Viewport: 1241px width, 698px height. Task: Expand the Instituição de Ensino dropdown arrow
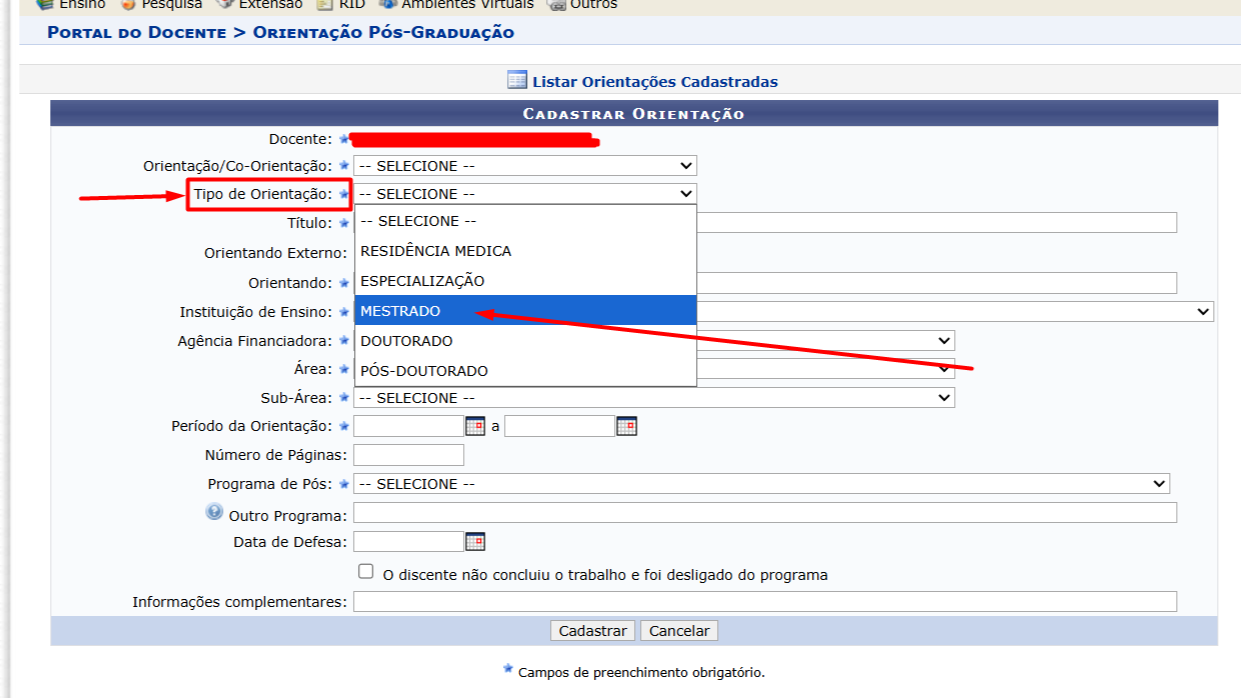click(x=1203, y=312)
